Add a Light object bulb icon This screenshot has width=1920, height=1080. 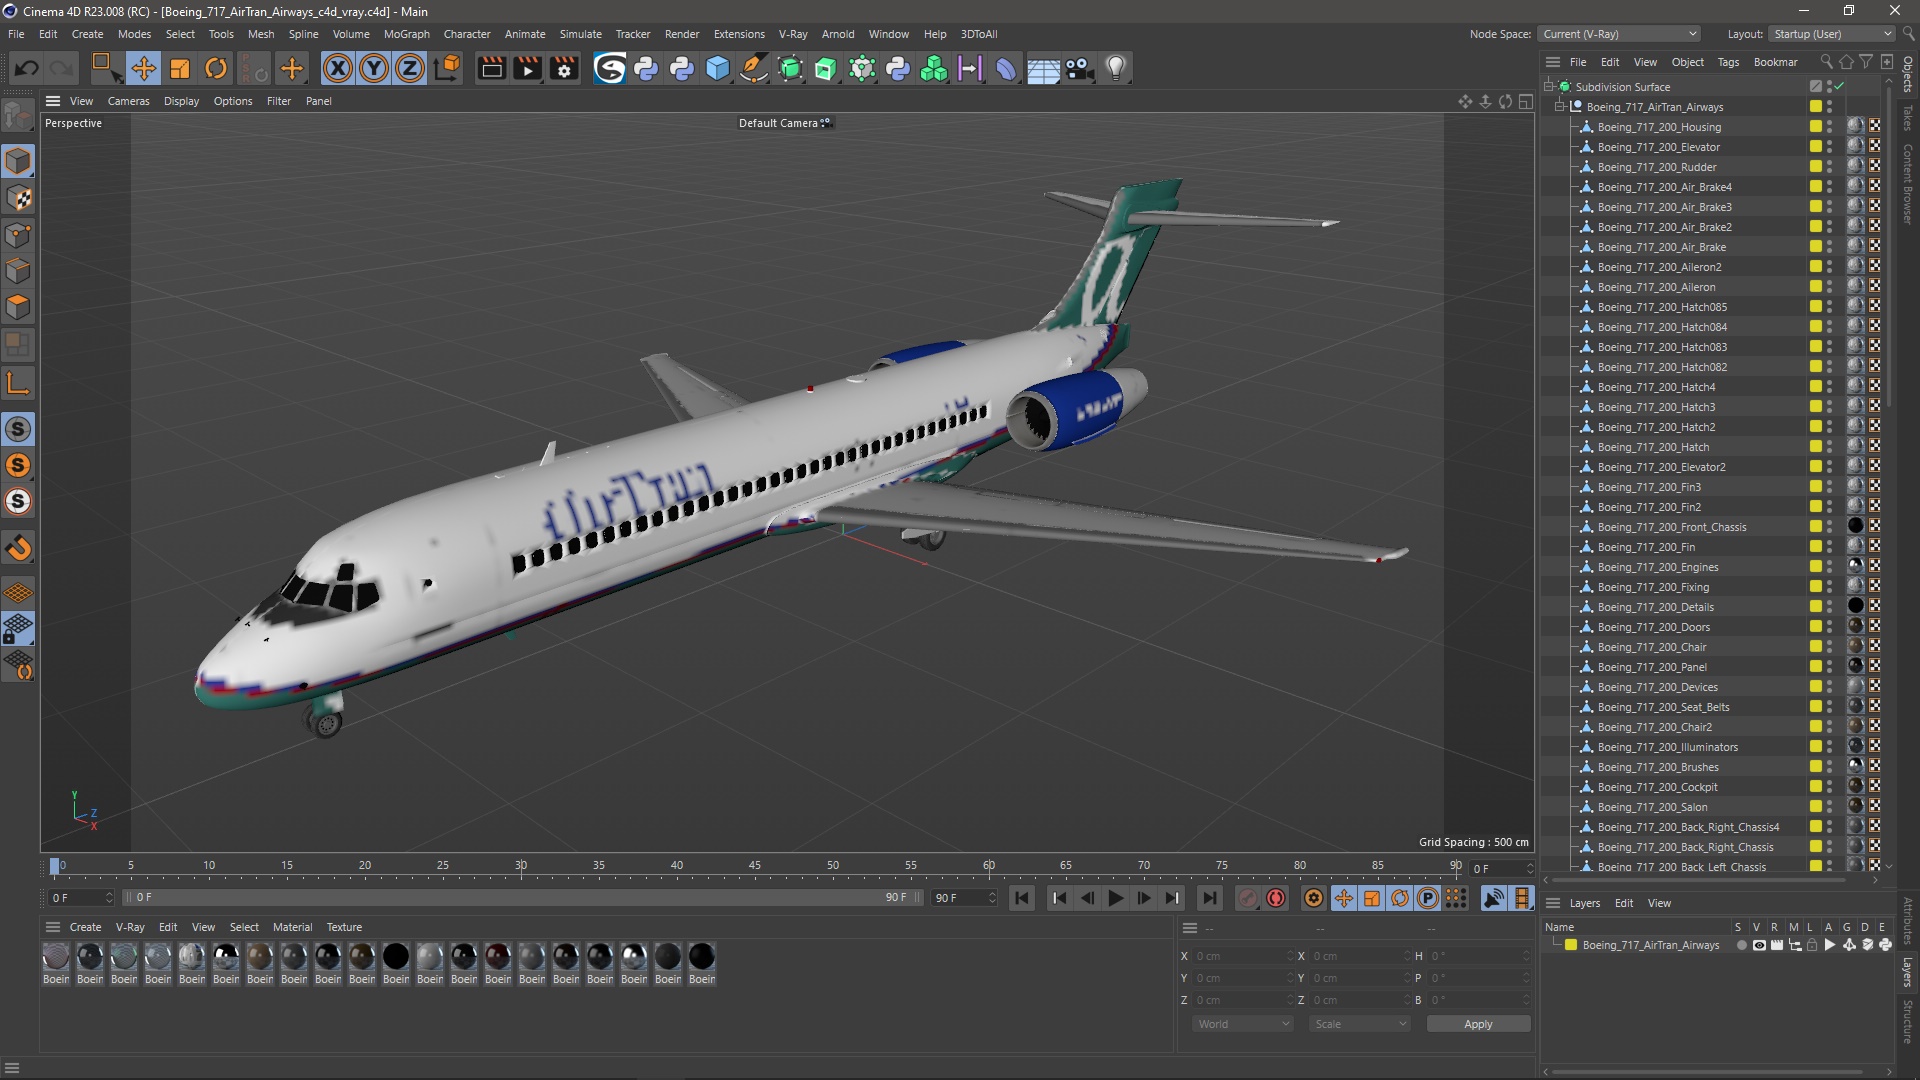pos(1116,68)
